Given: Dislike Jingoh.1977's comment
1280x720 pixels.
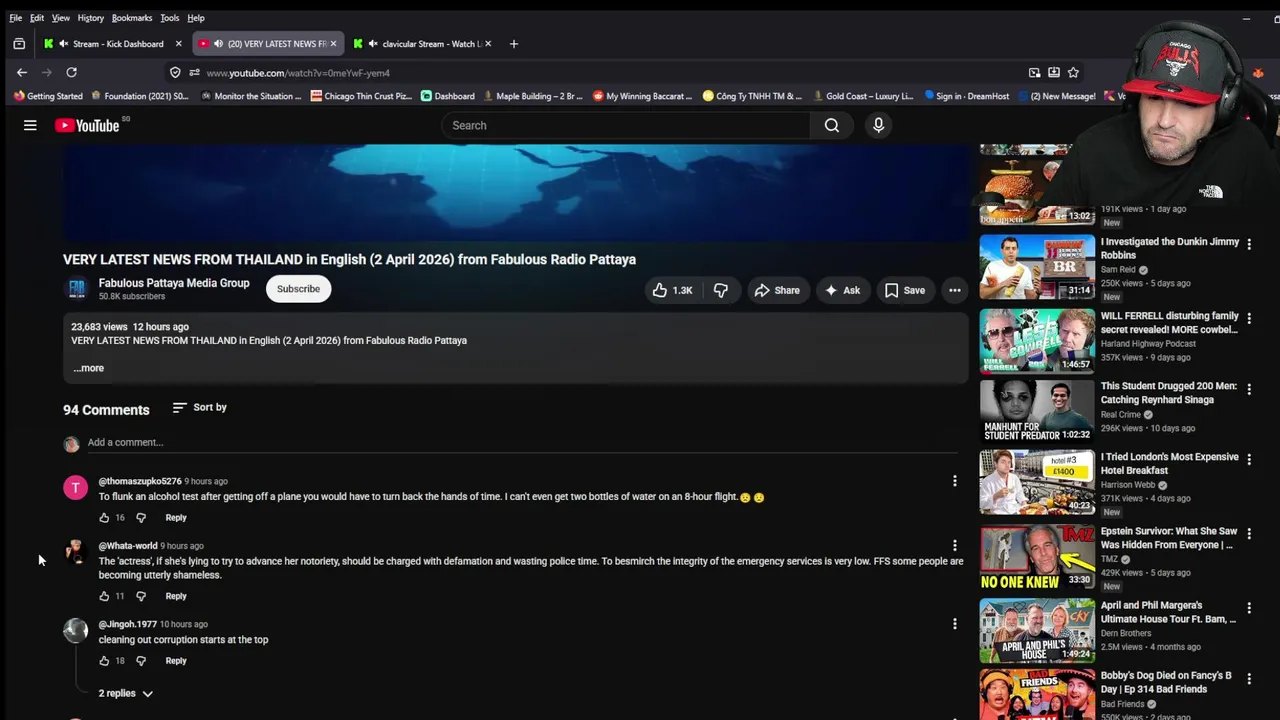Looking at the screenshot, I should 141,661.
